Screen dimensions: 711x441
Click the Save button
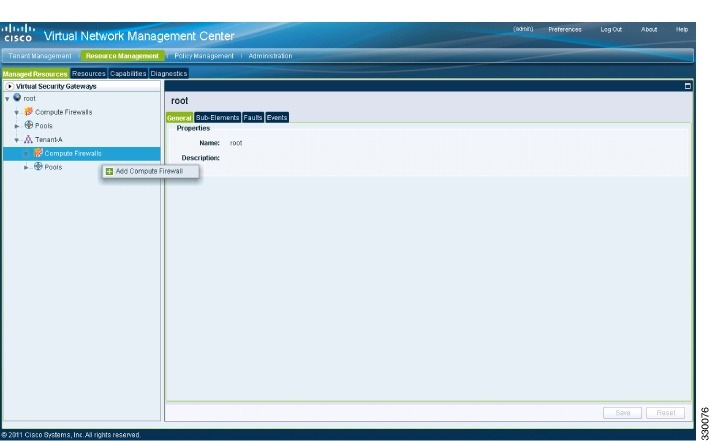pyautogui.click(x=622, y=413)
